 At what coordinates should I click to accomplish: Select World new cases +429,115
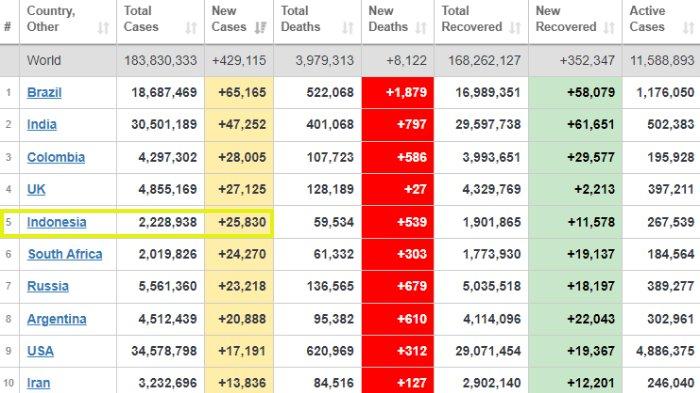[239, 60]
